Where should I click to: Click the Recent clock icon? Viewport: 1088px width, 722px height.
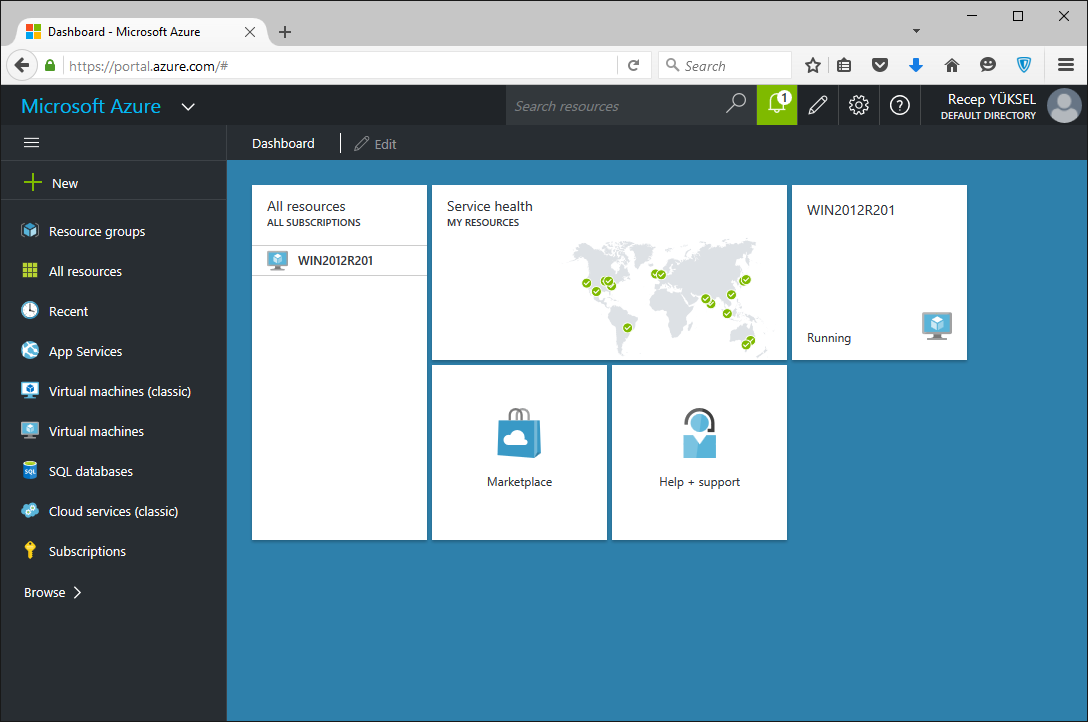pyautogui.click(x=30, y=310)
